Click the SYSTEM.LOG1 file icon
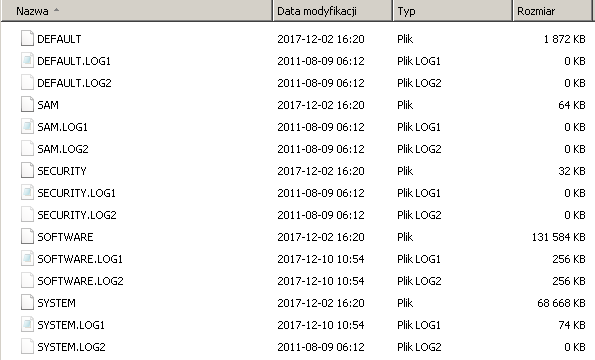 tap(27, 325)
